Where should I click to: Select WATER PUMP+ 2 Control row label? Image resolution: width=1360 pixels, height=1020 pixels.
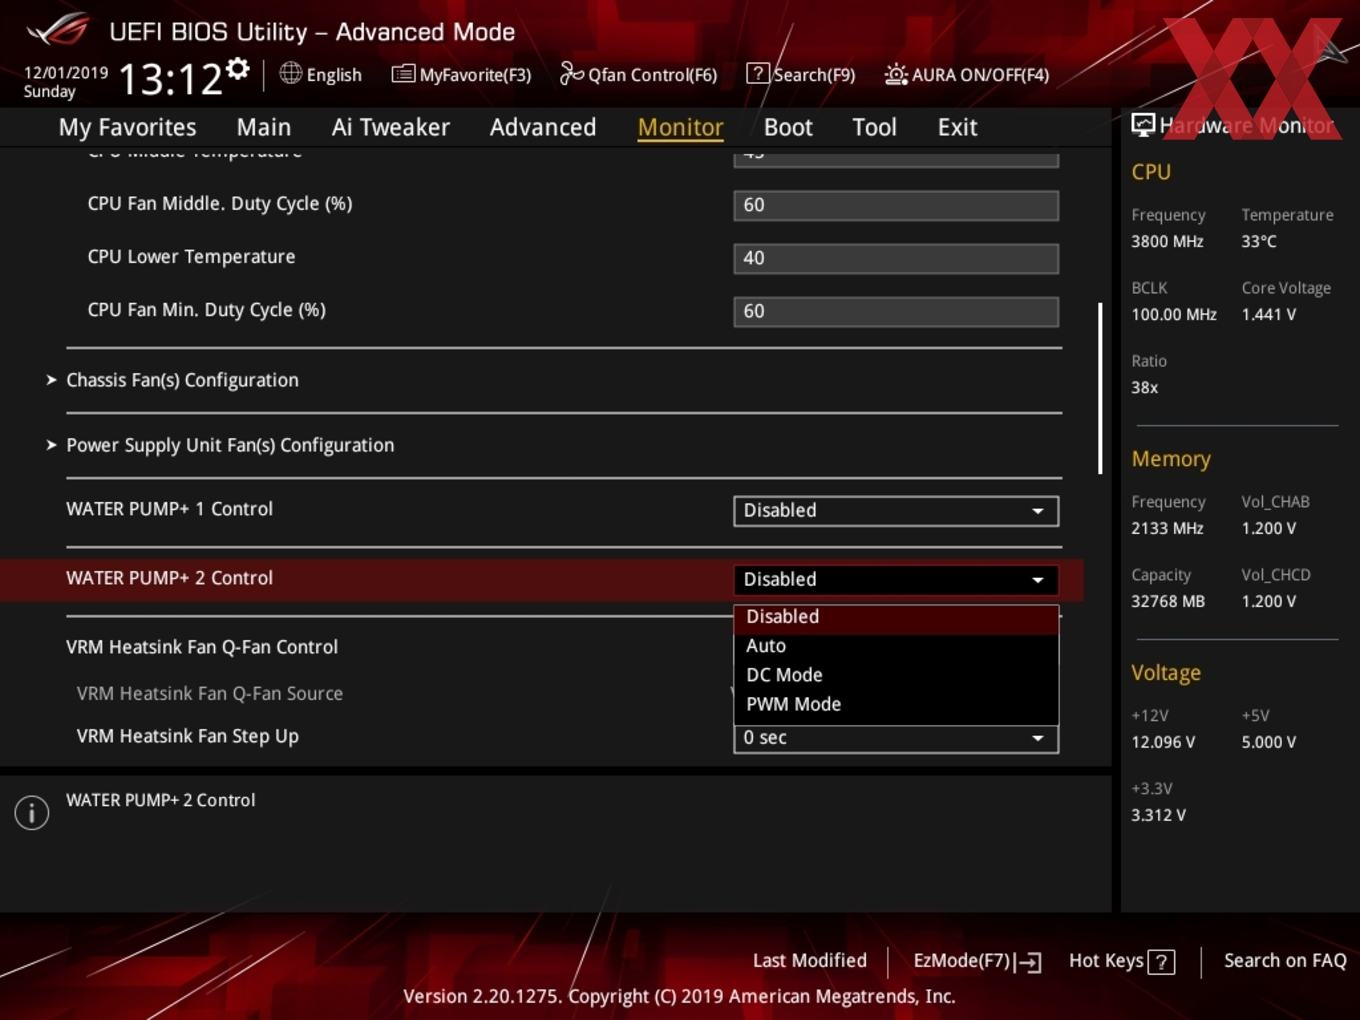pyautogui.click(x=169, y=578)
